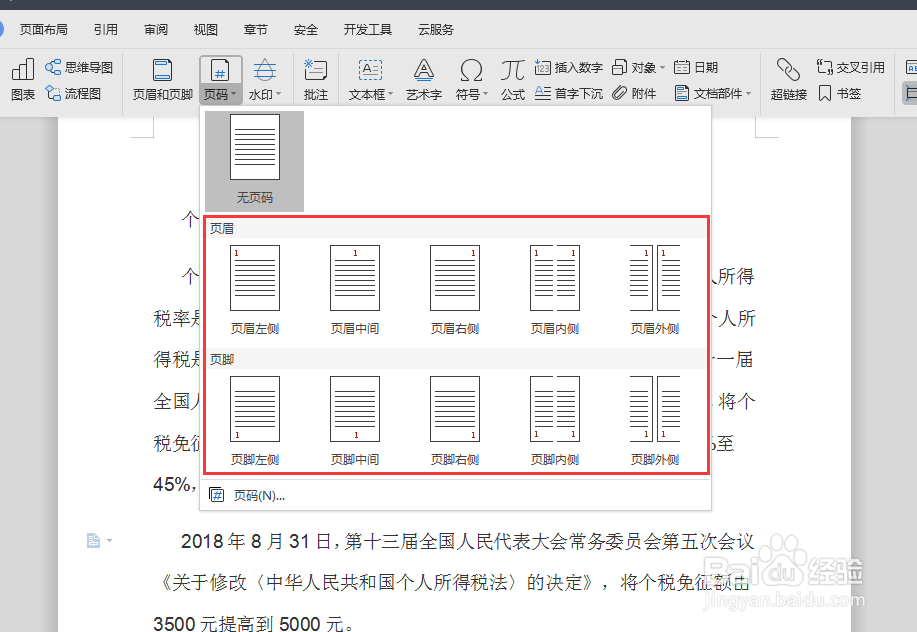917x632 pixels.
Task: Insert an 附件 attachment
Action: point(634,94)
